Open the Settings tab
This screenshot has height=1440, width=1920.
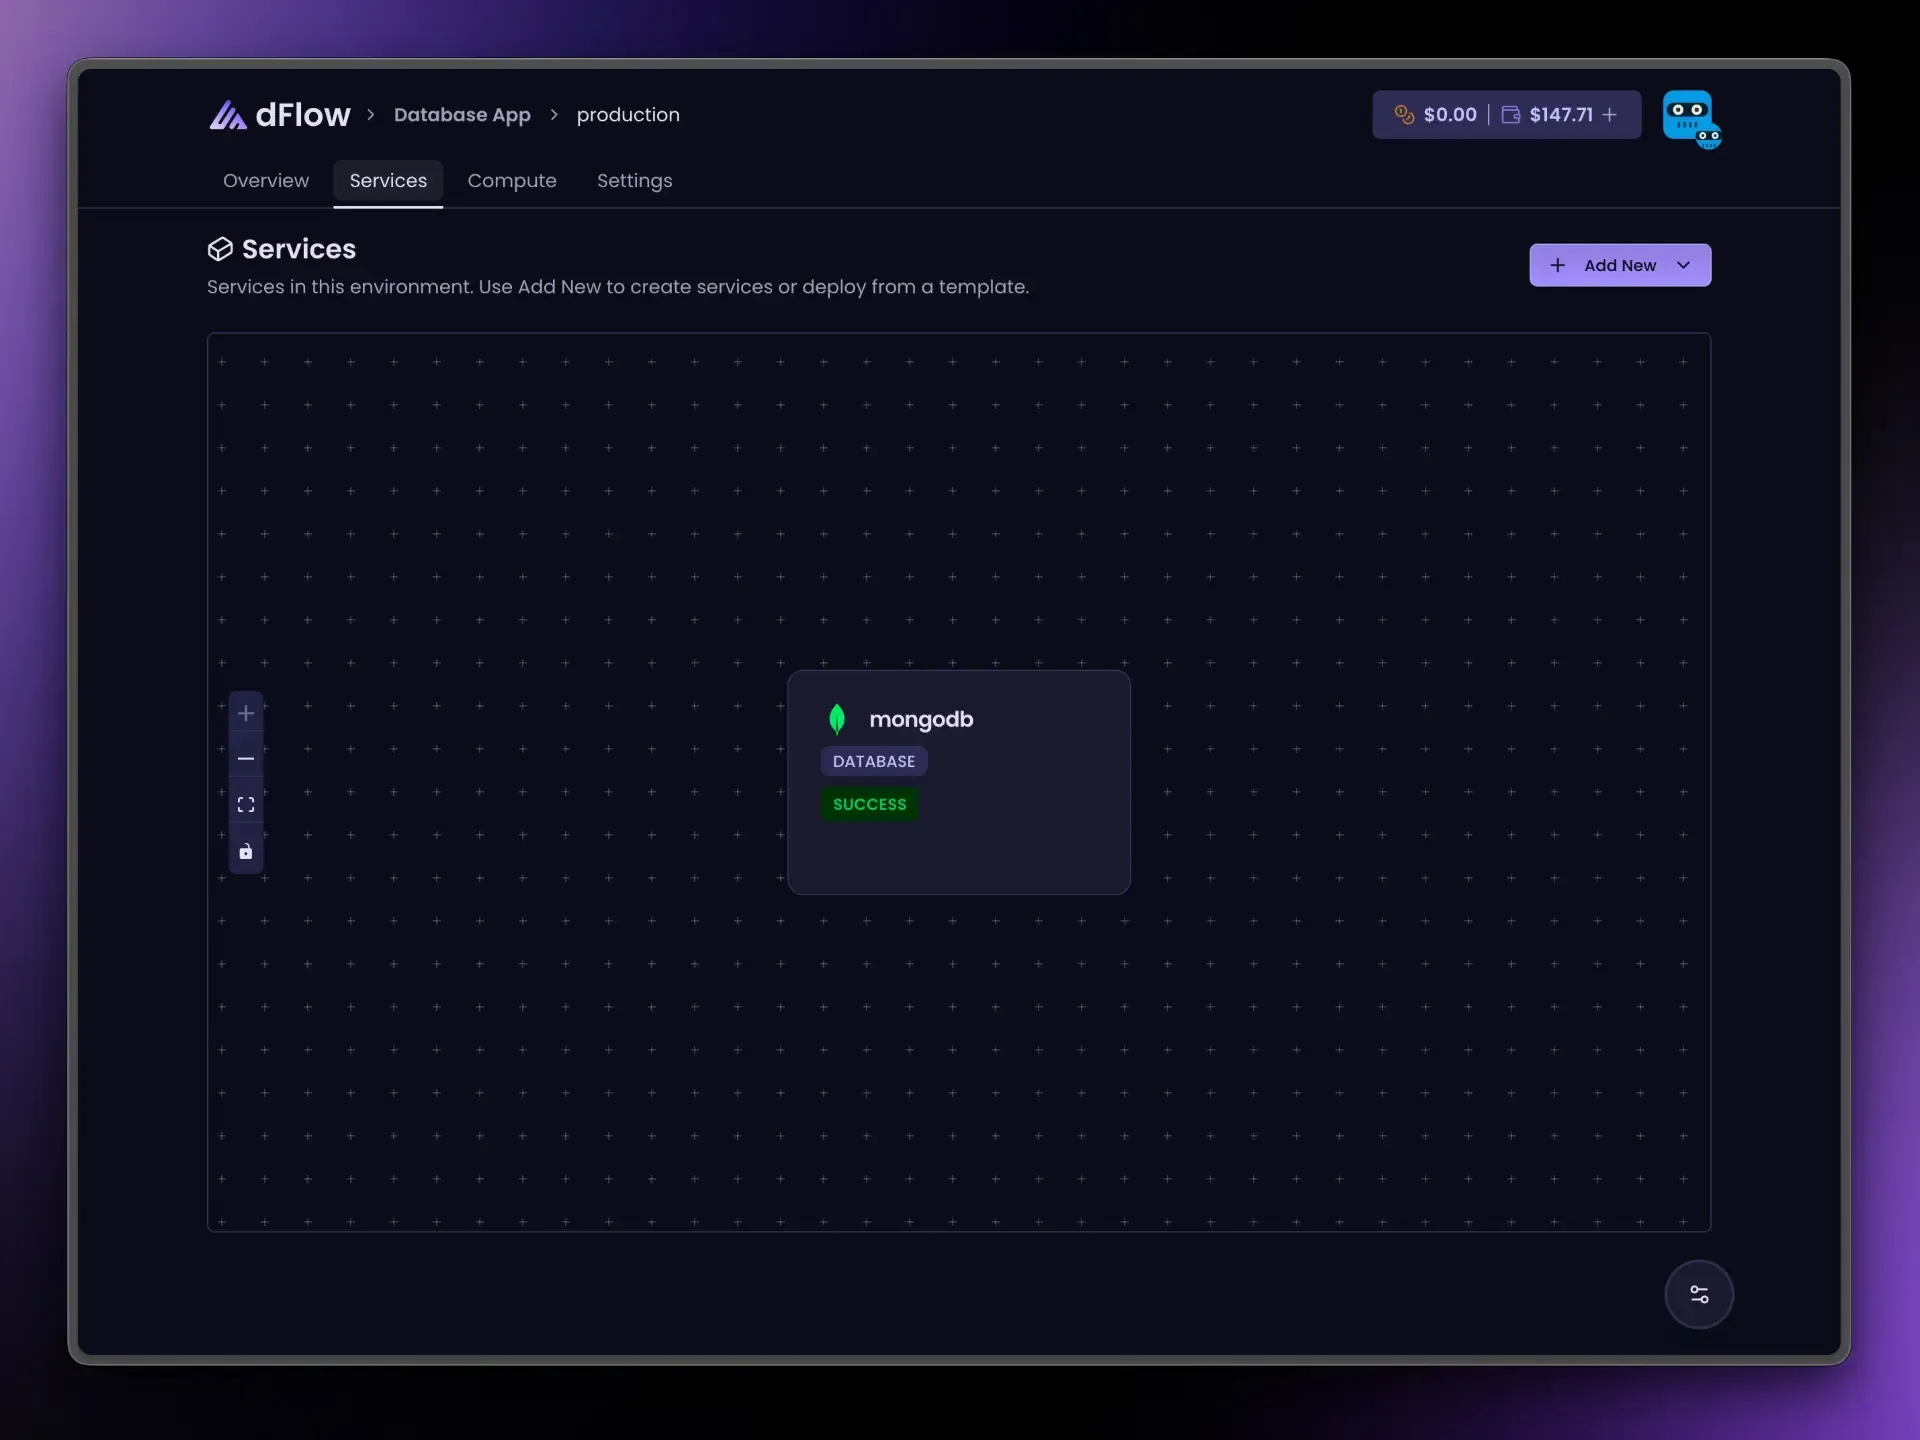[635, 181]
